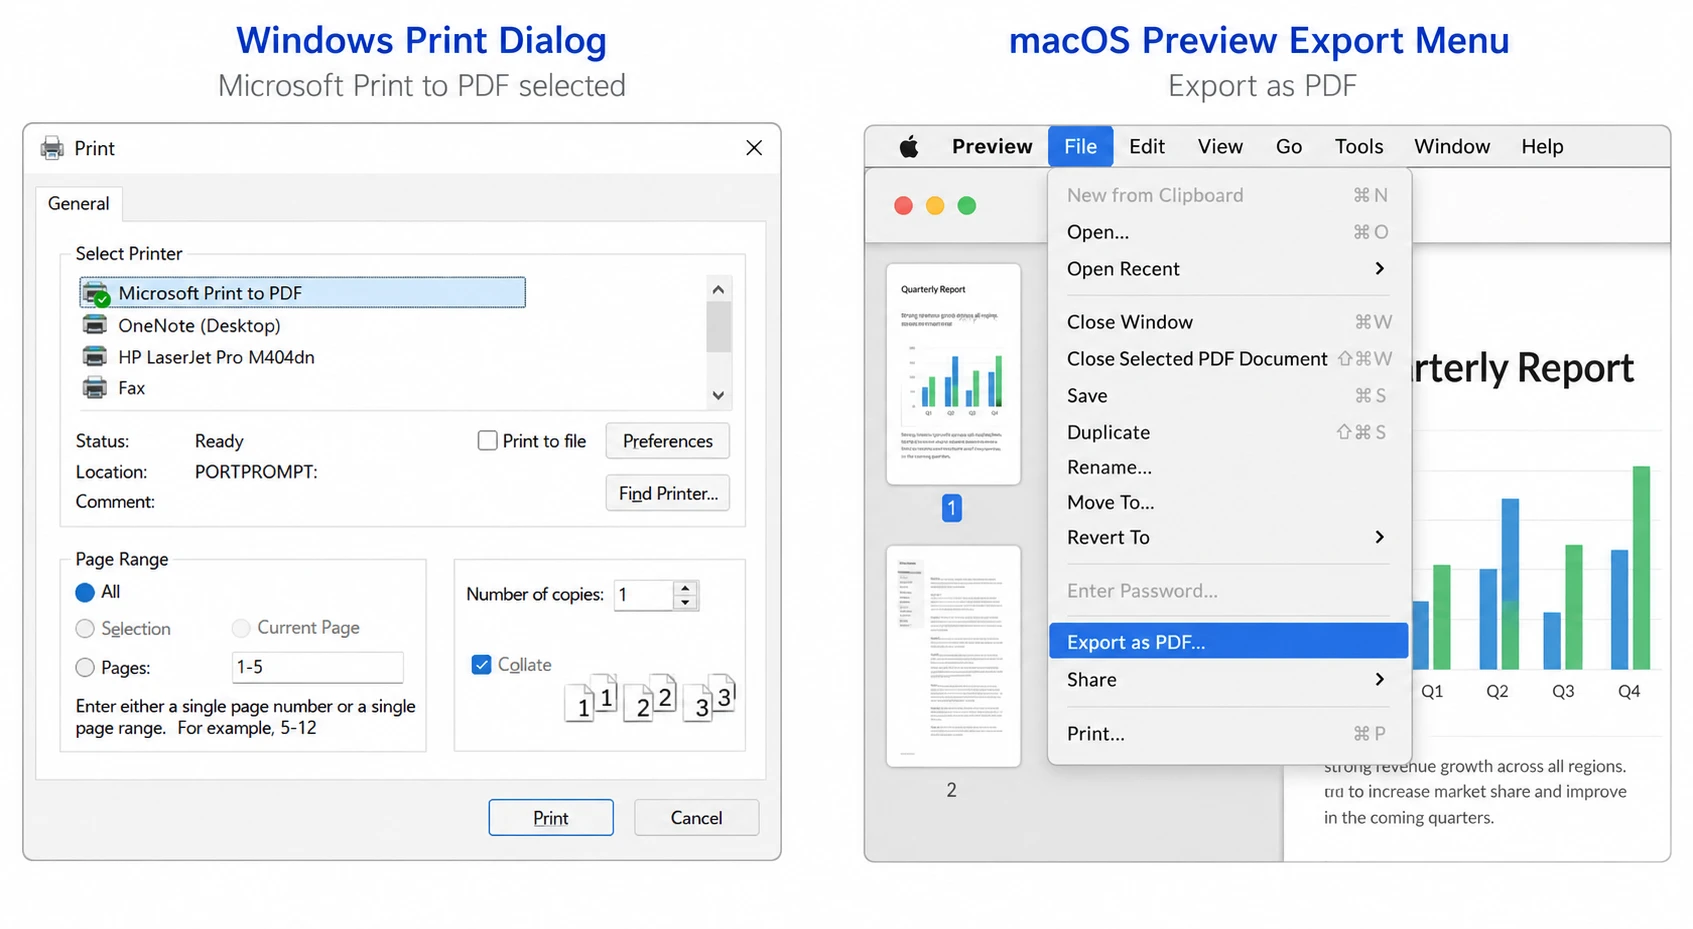Select HP LaserJet Pro M404dn printer name
This screenshot has height=929, width=1693.
click(216, 357)
